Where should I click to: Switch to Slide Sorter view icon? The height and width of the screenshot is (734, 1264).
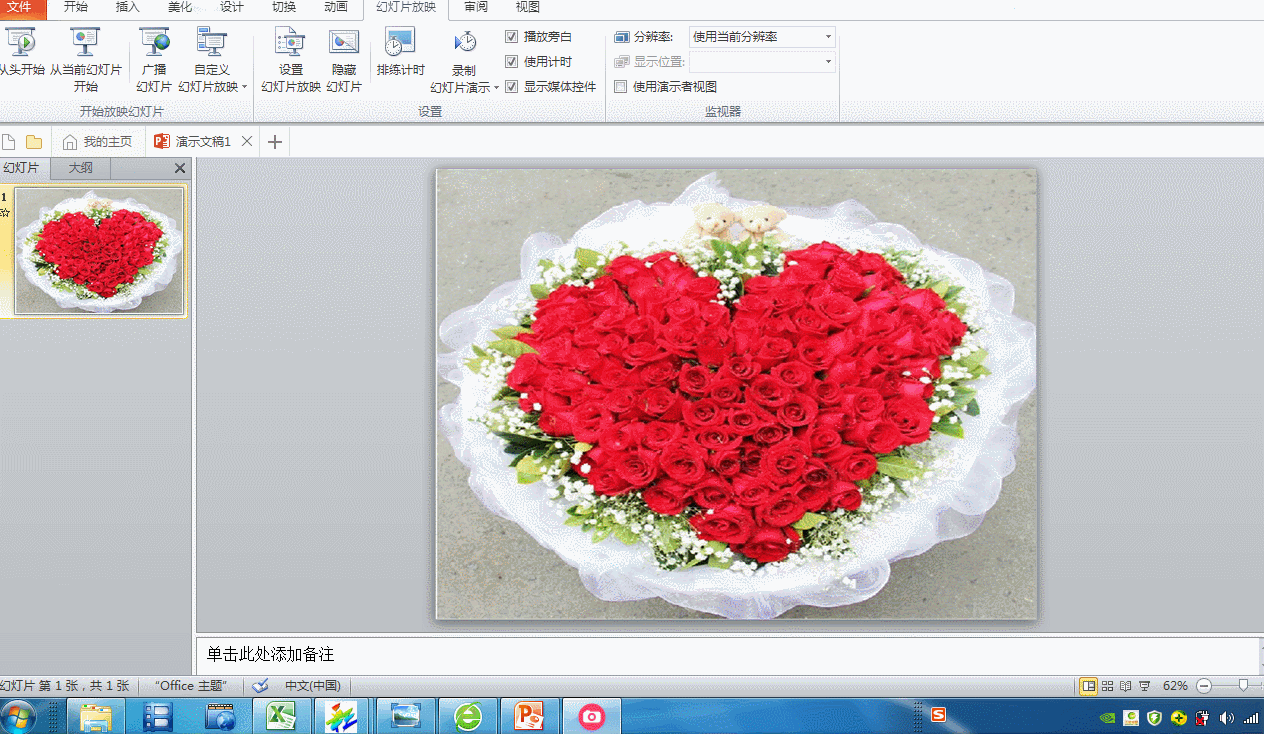click(1107, 686)
